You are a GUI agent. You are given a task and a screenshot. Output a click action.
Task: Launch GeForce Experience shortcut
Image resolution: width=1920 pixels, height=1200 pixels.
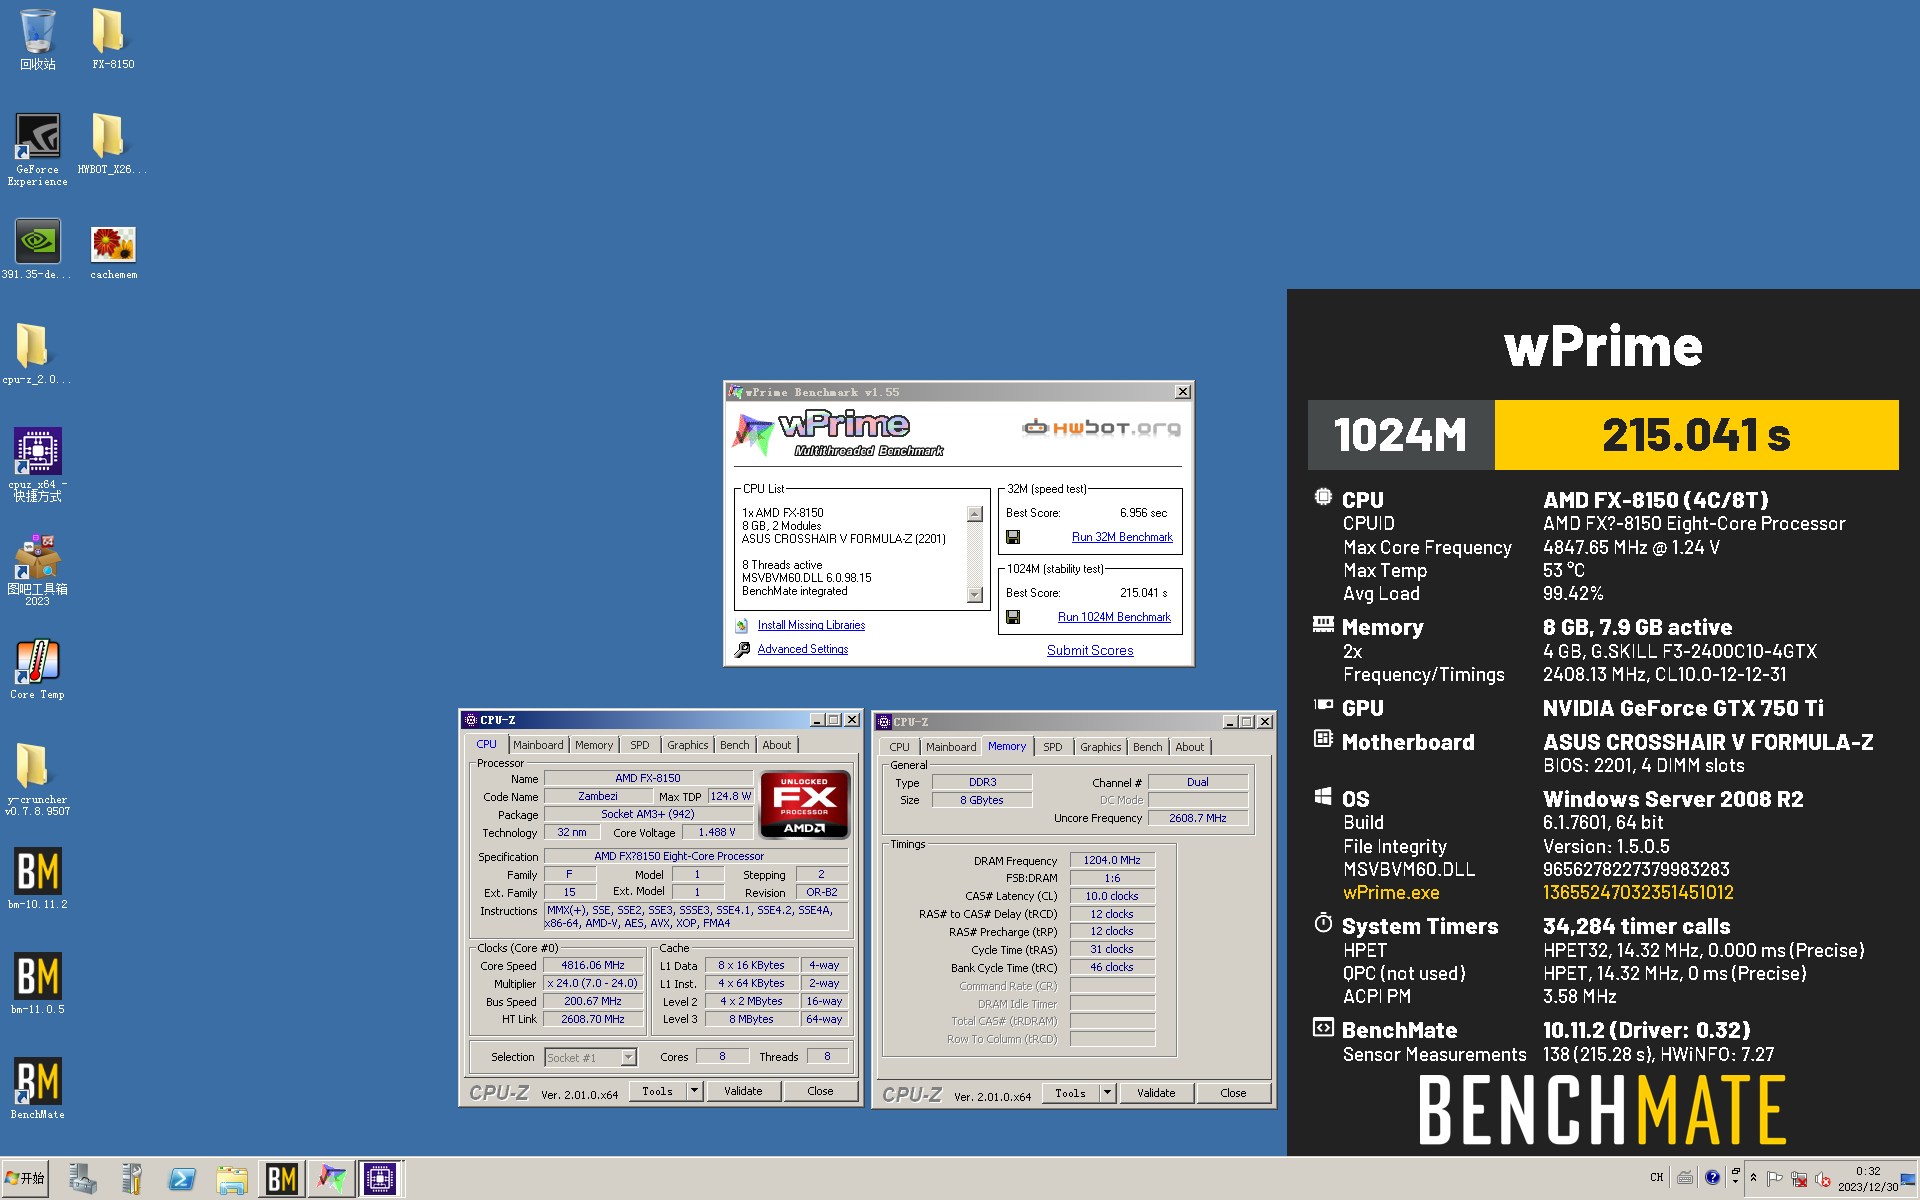[x=38, y=150]
